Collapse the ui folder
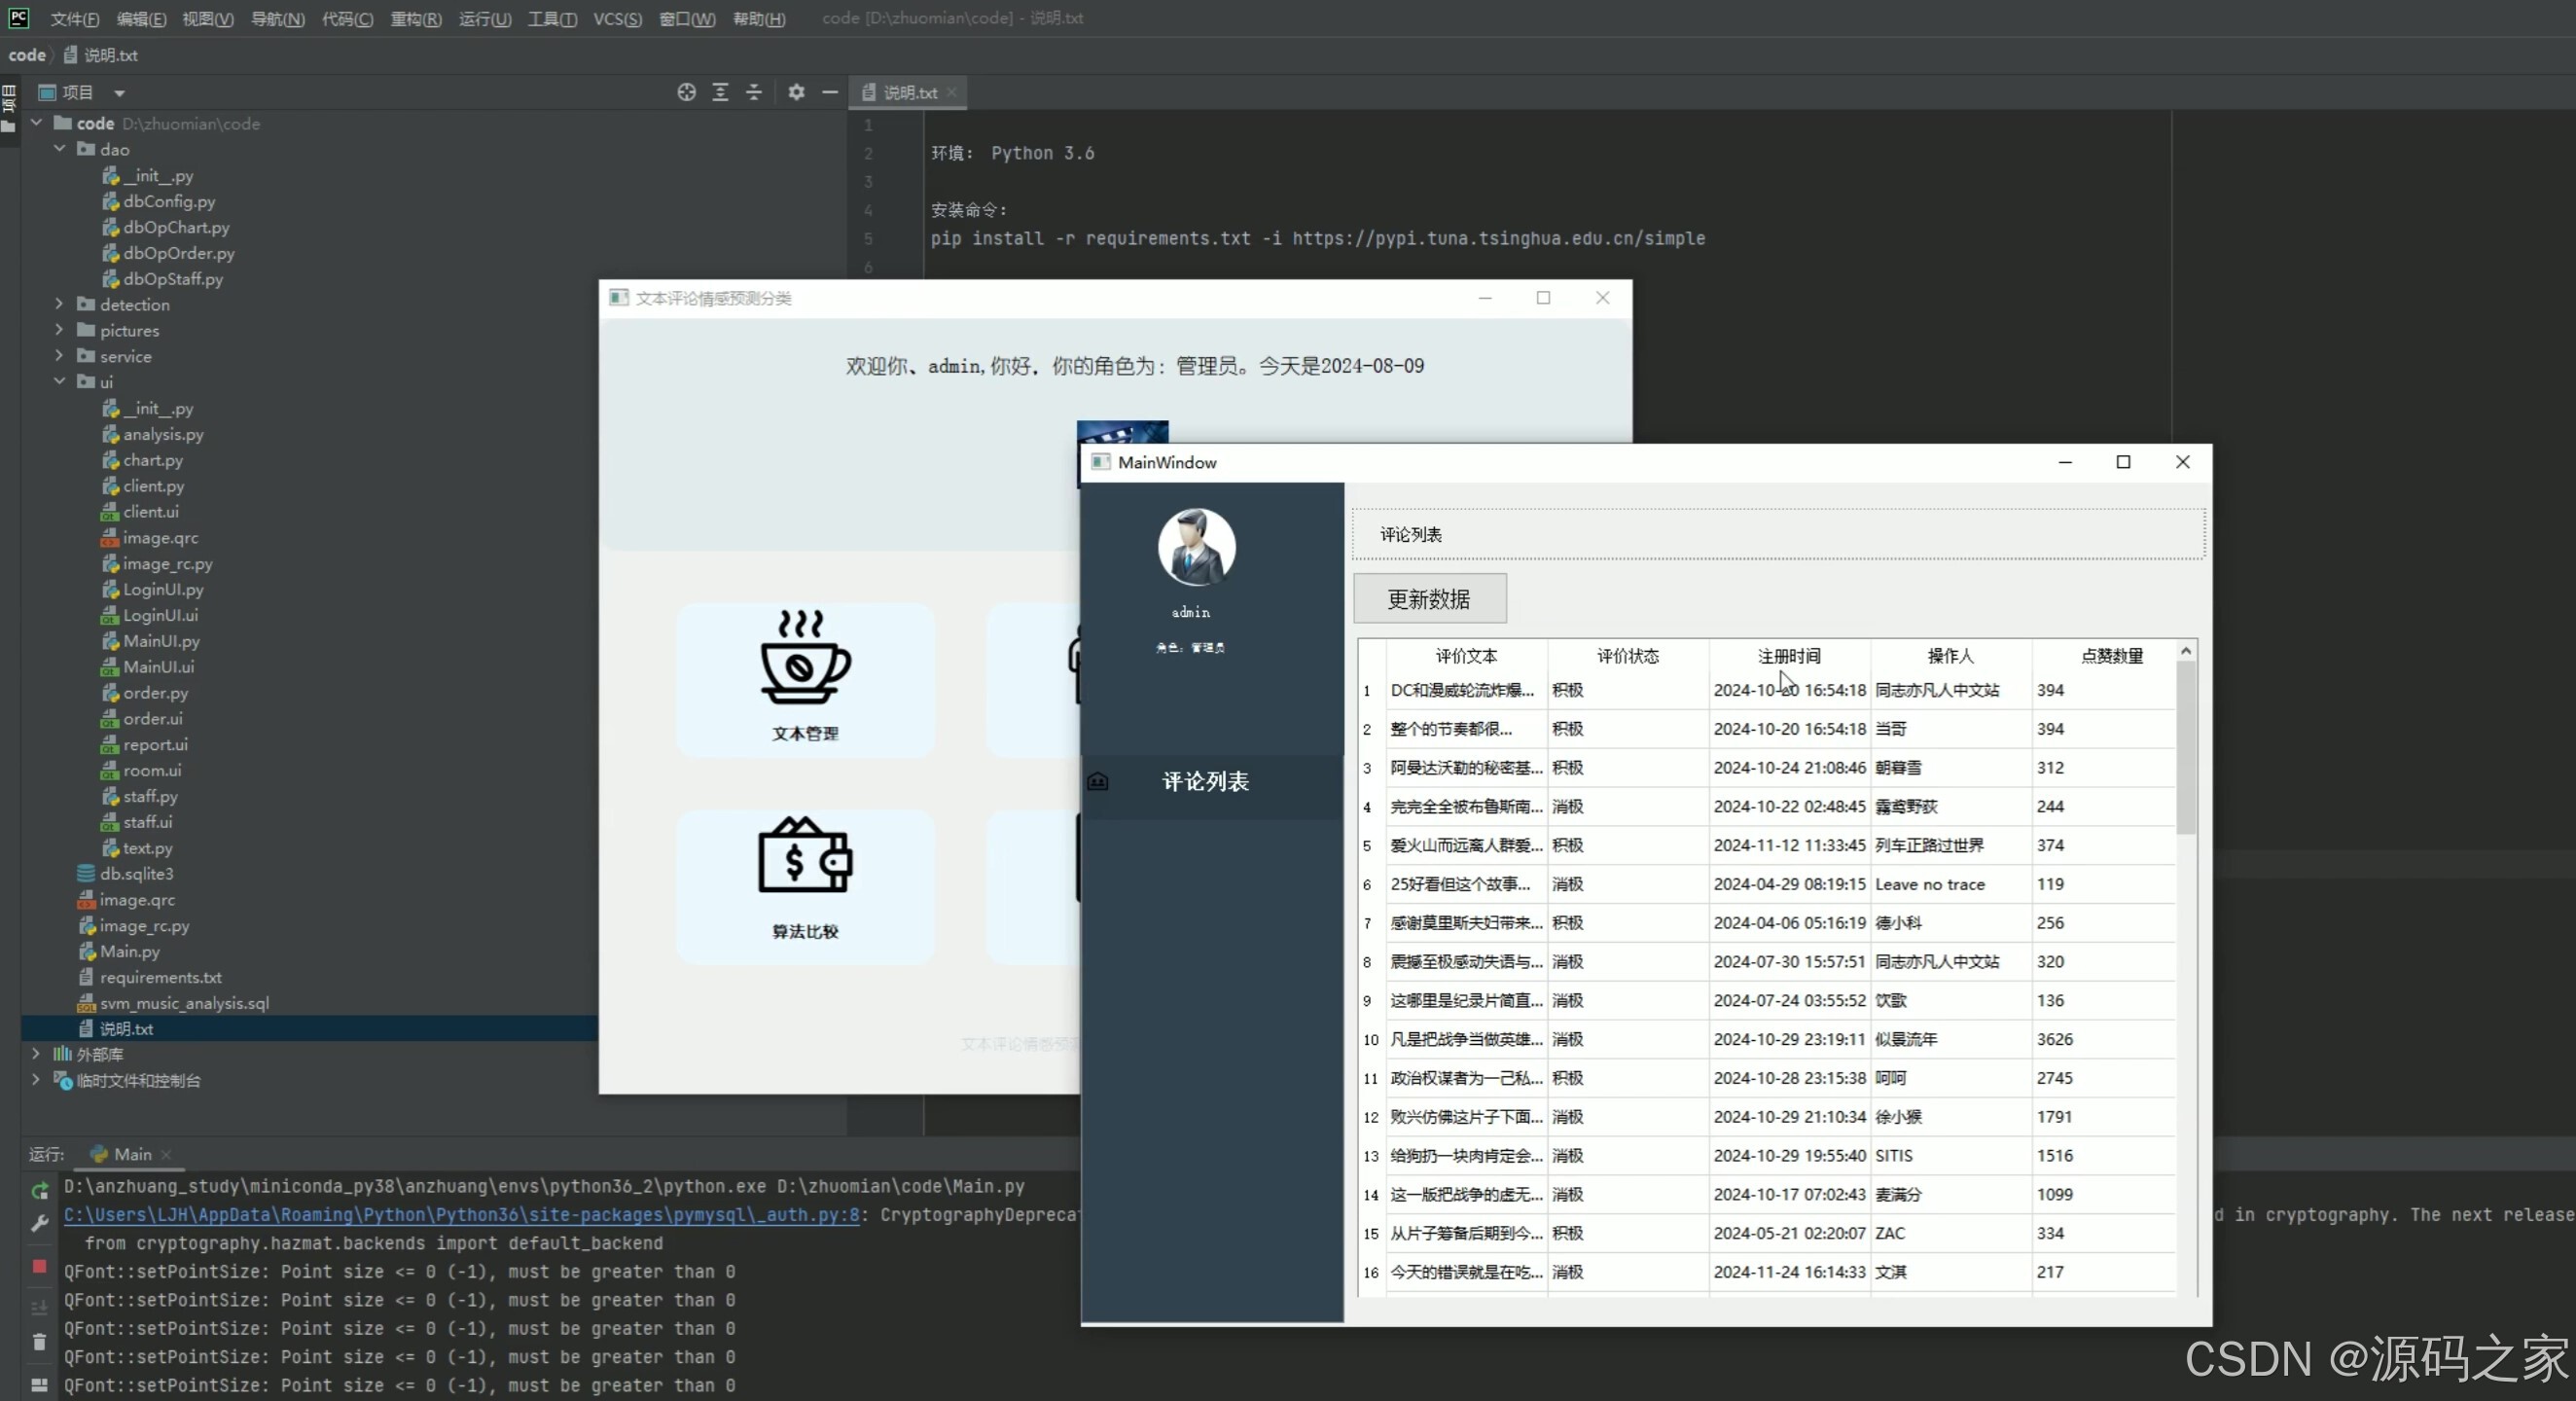 (60, 382)
